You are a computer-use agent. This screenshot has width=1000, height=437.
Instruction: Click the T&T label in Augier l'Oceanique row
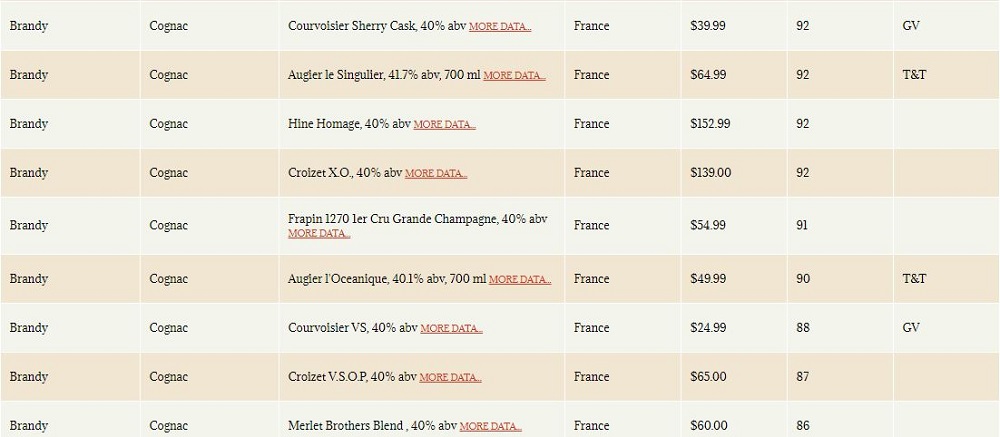[x=914, y=279]
